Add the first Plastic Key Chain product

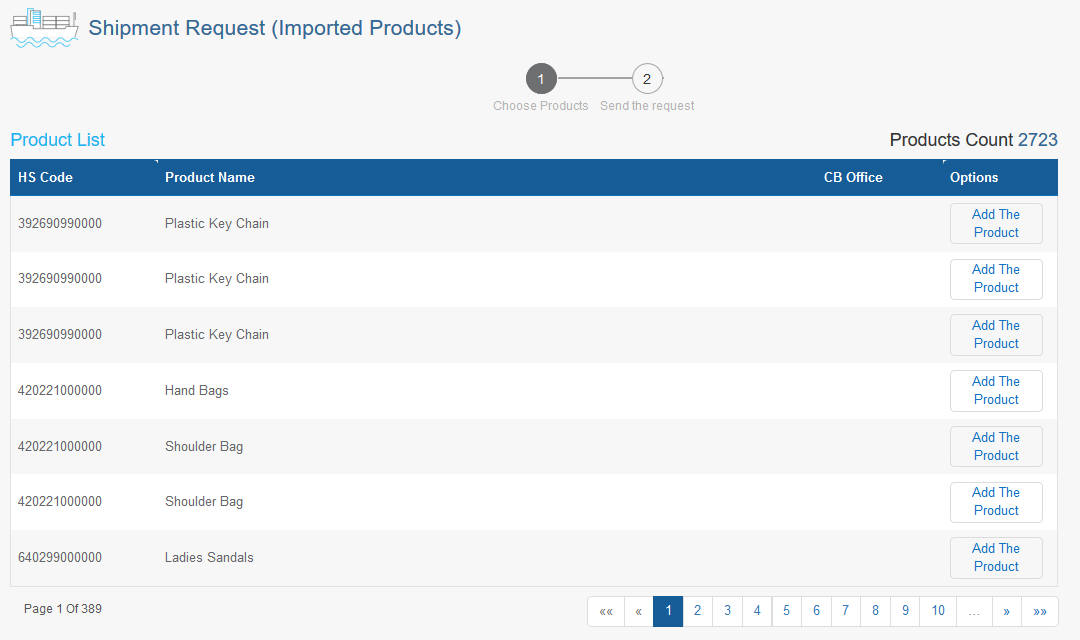tap(996, 223)
